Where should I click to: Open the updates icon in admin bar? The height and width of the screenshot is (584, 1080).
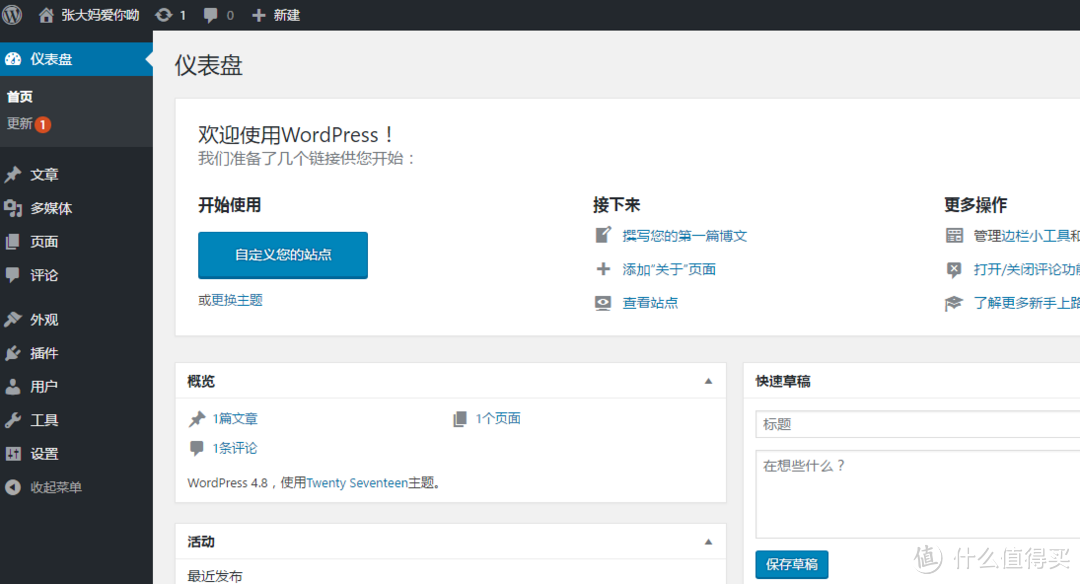click(163, 14)
